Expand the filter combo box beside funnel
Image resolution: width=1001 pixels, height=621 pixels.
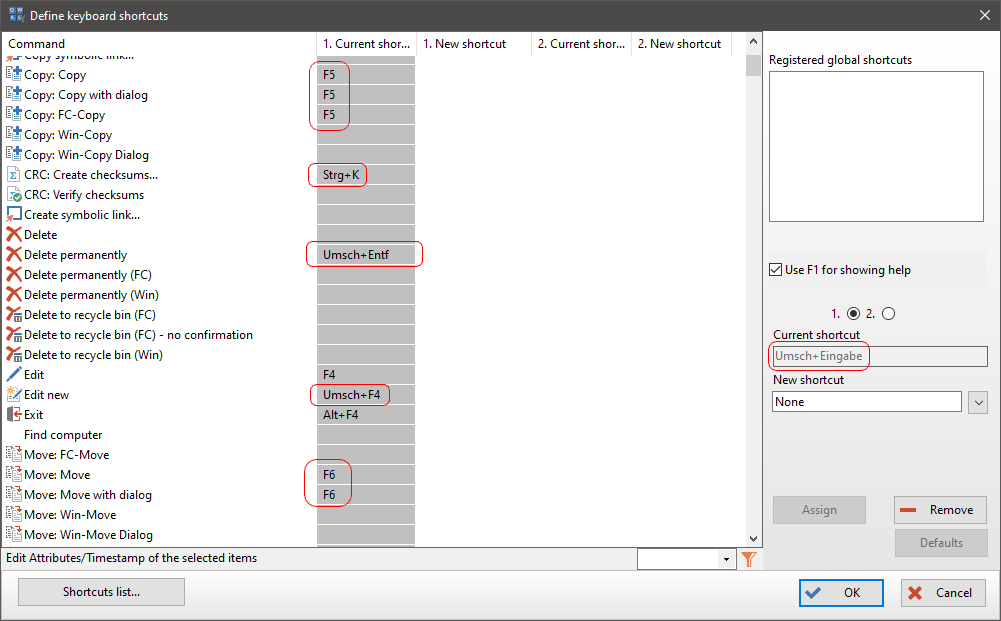pos(727,559)
